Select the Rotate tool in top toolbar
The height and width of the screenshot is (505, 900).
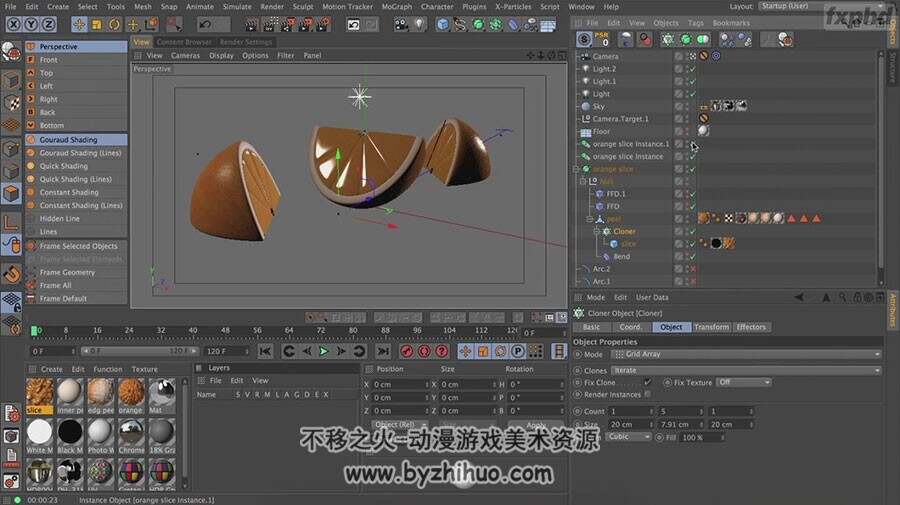(114, 25)
